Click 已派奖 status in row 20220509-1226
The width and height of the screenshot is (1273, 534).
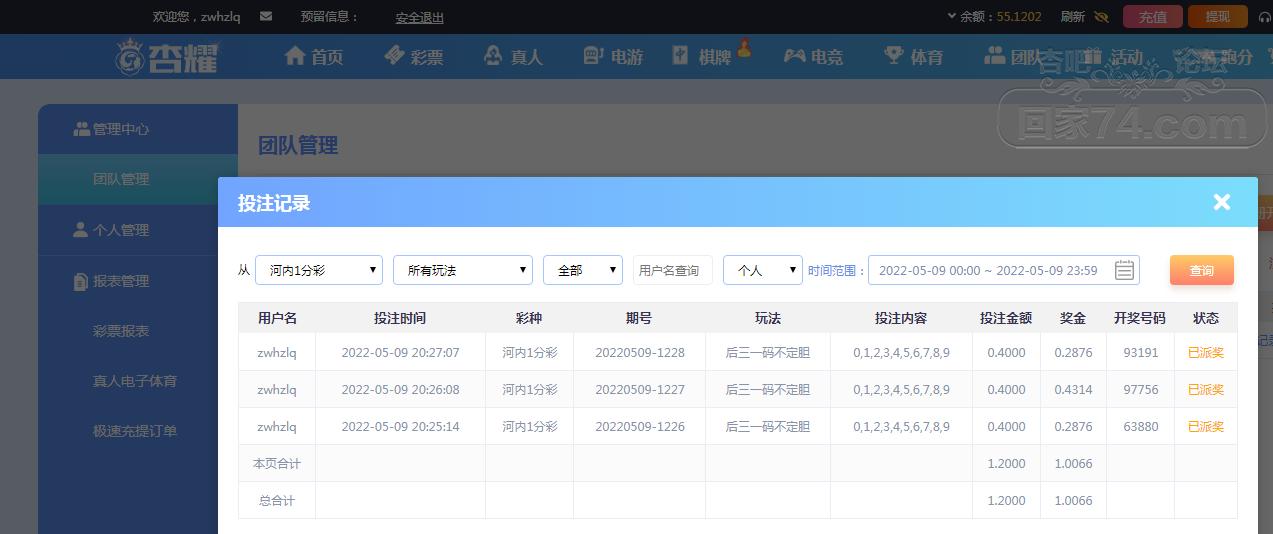[x=1206, y=426]
